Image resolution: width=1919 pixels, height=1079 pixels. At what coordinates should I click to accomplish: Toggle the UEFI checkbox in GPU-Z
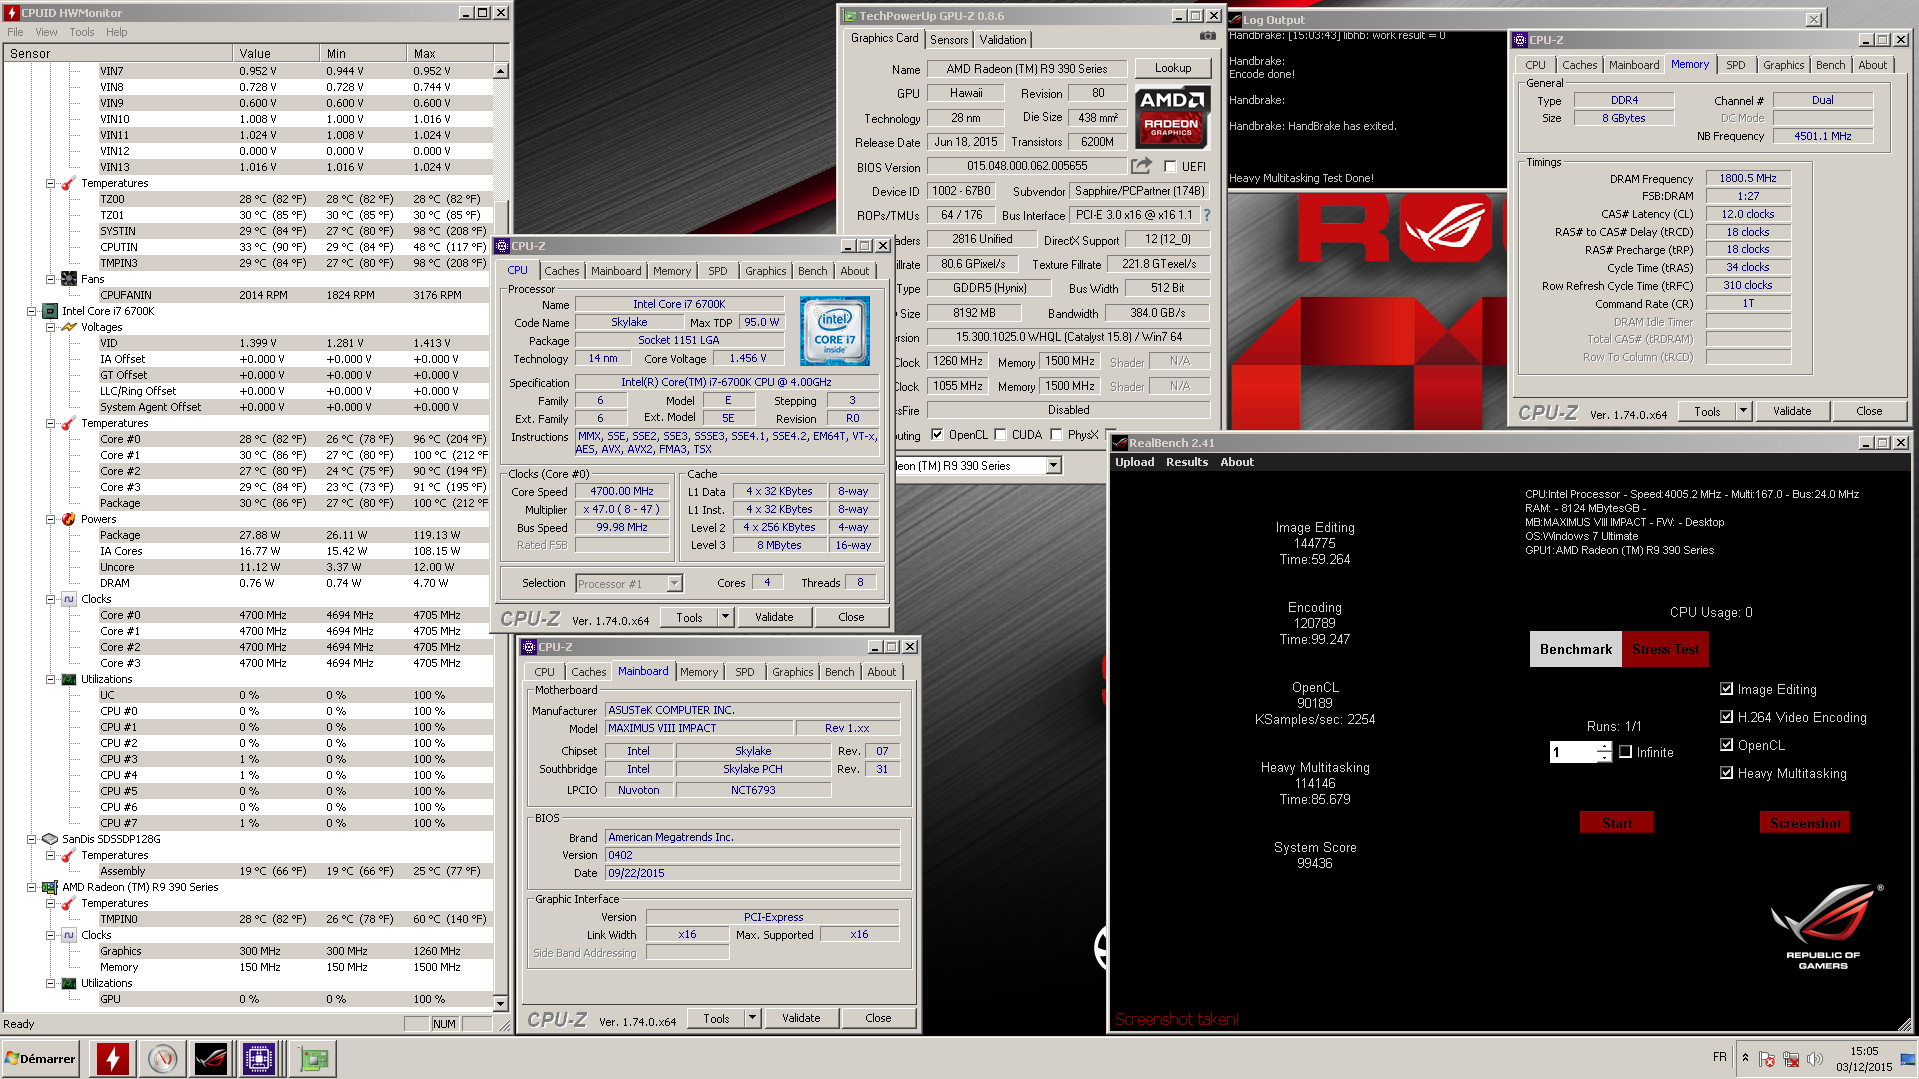coord(1170,167)
